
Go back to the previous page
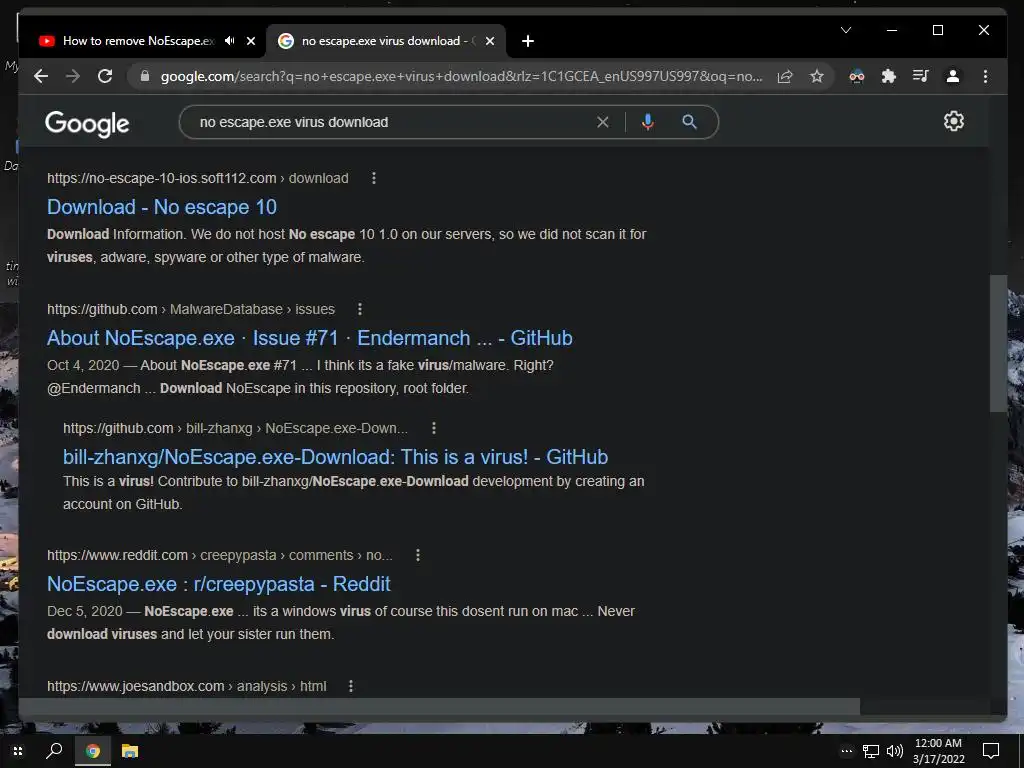[41, 76]
